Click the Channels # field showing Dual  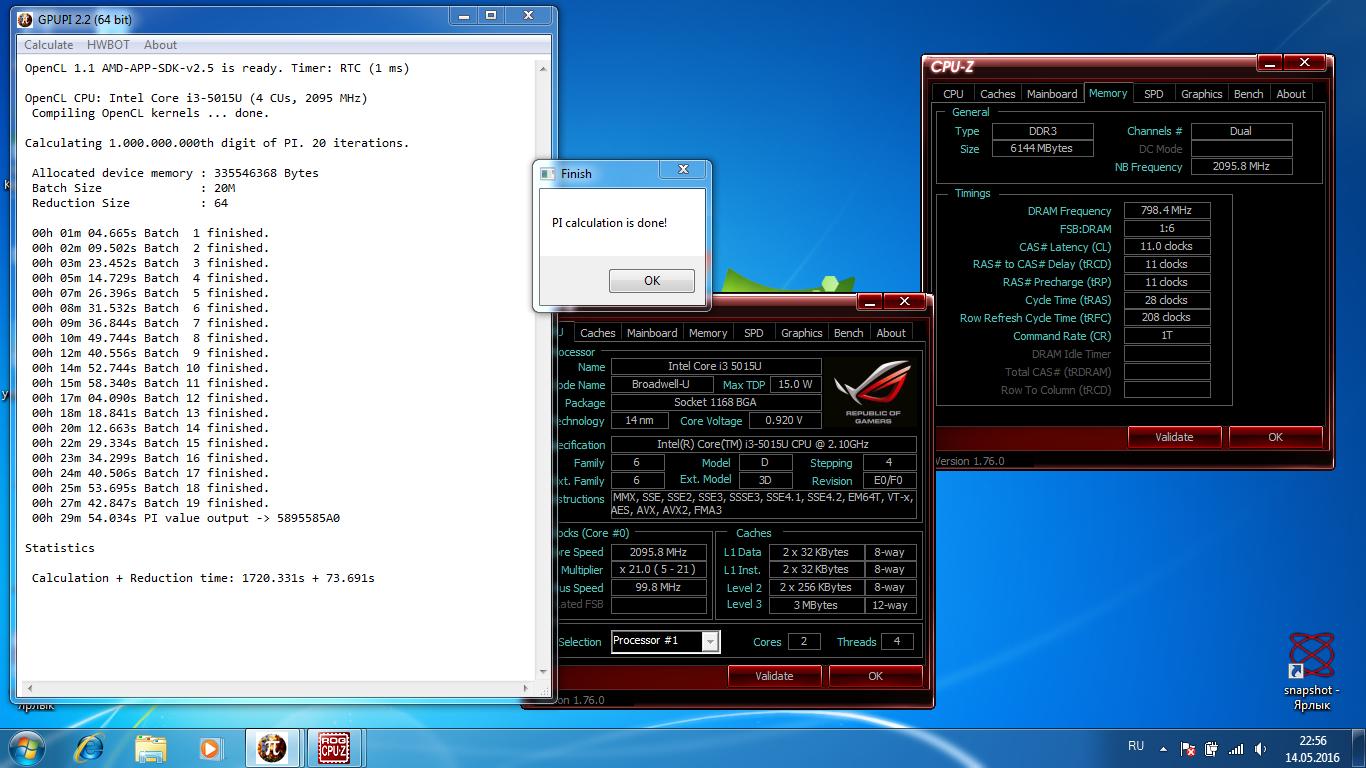tap(1241, 131)
